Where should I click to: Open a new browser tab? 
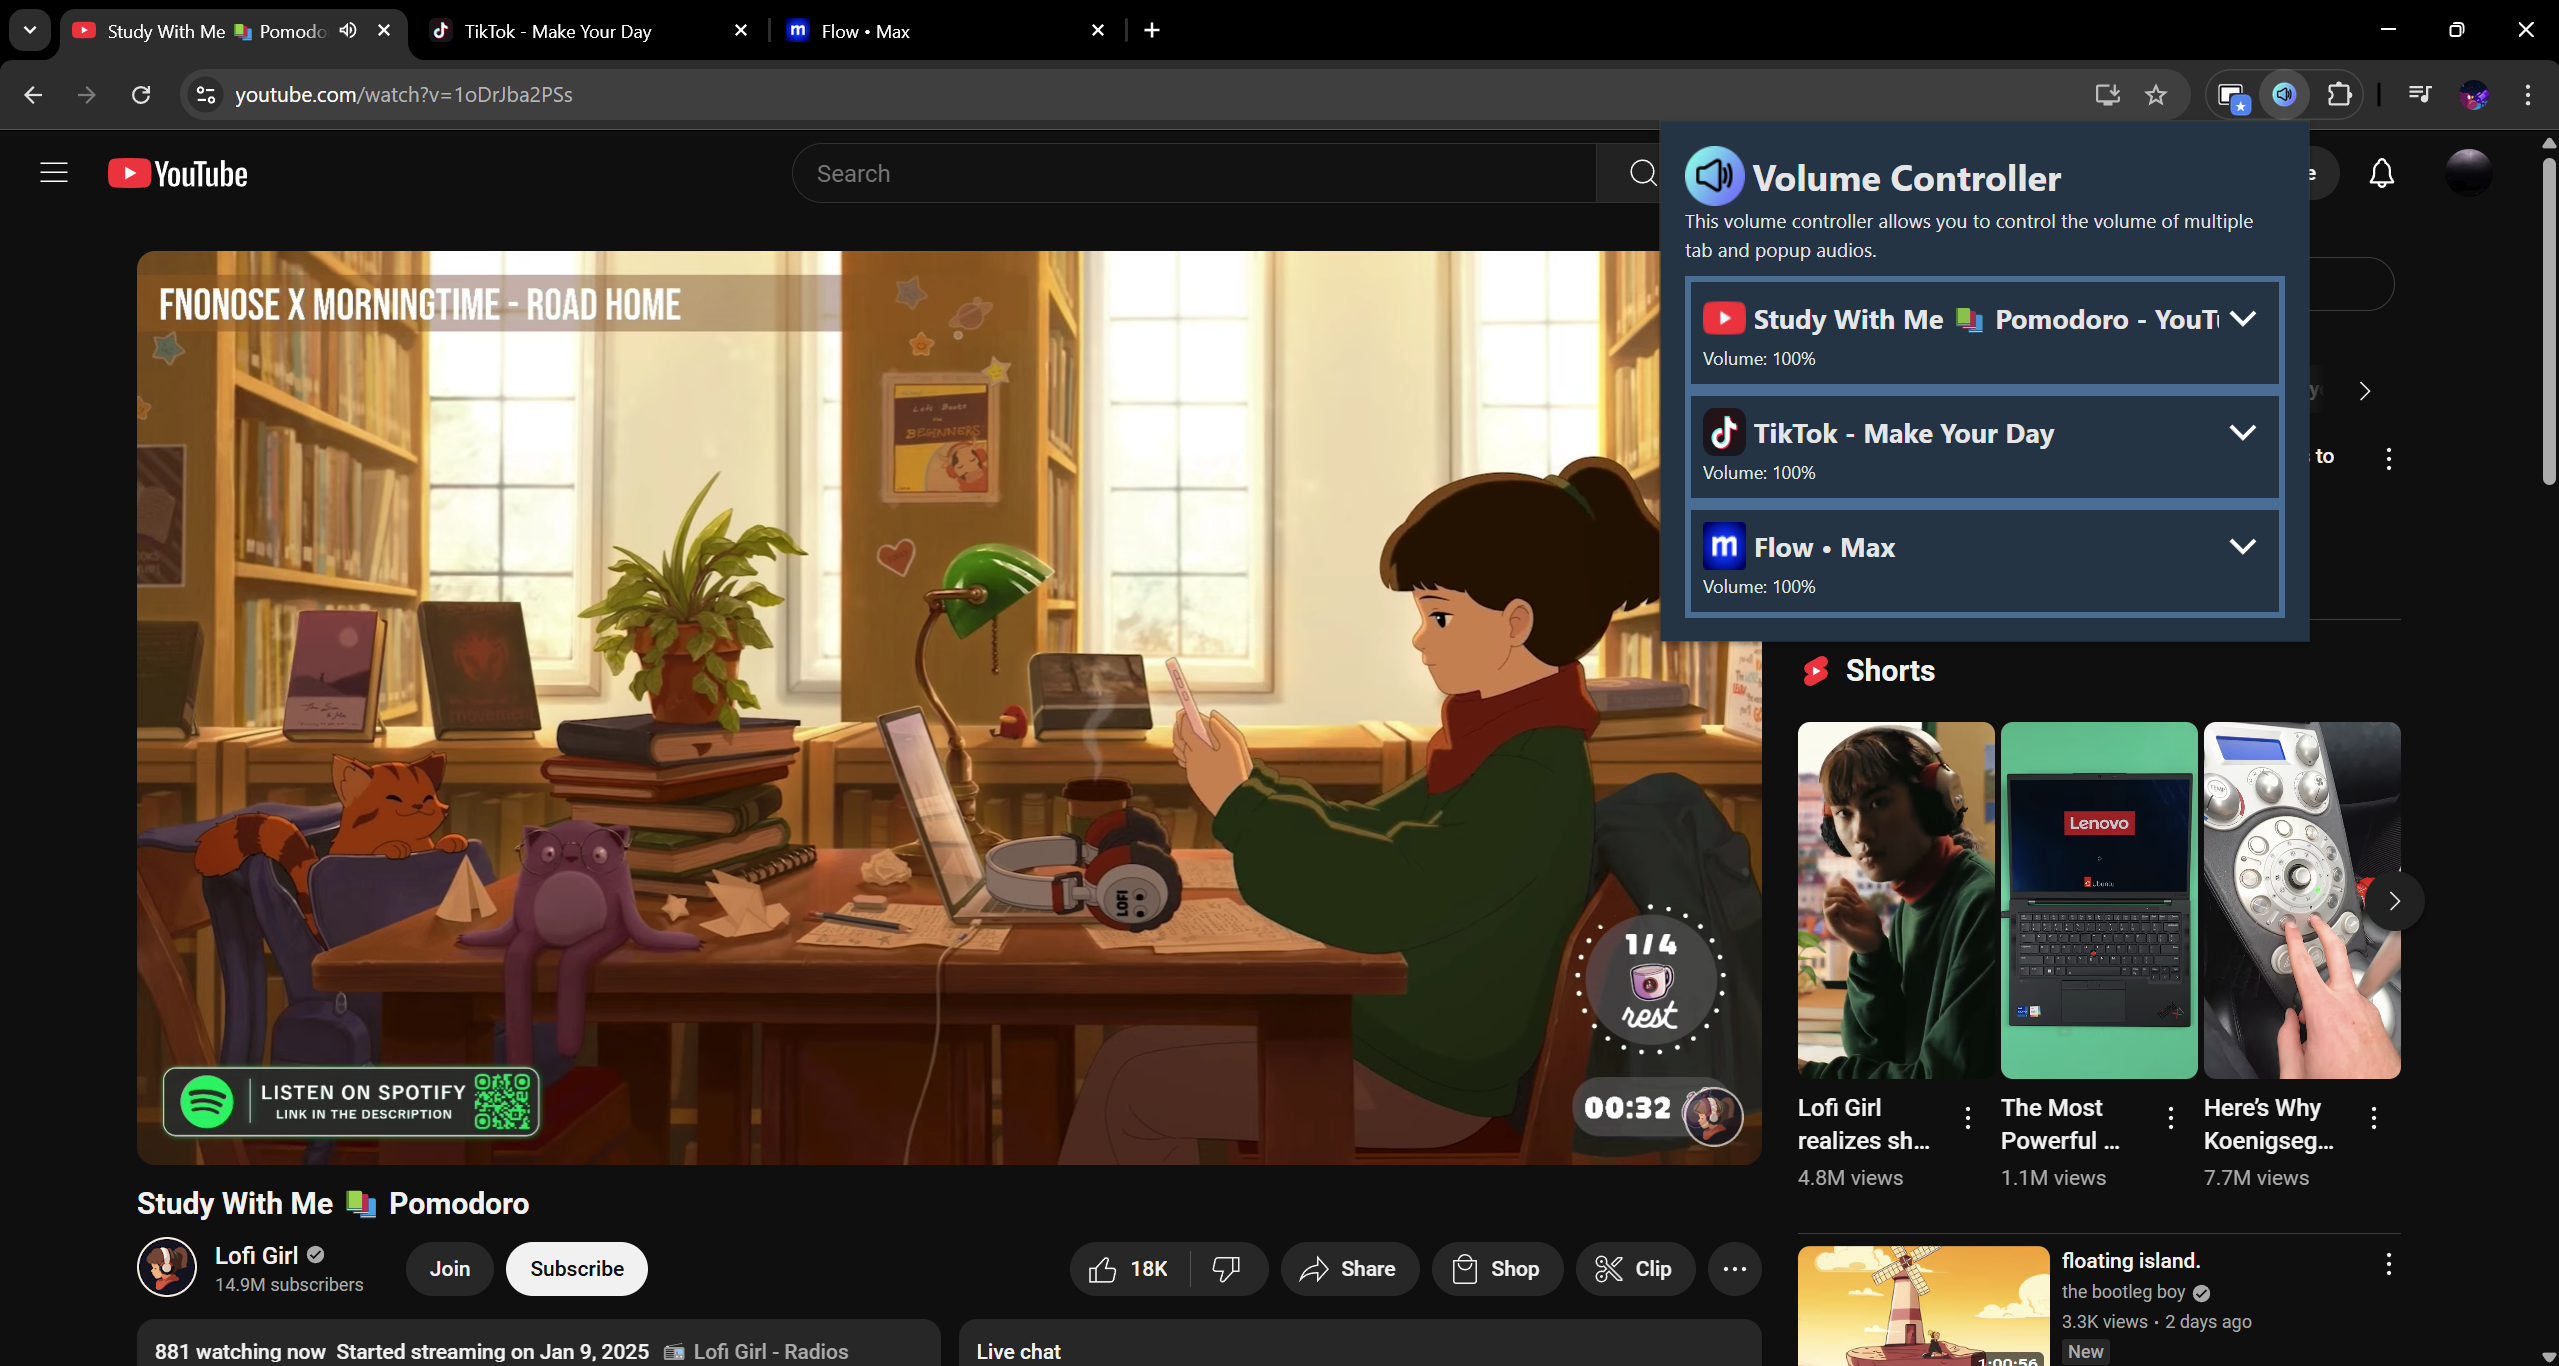point(1152,30)
